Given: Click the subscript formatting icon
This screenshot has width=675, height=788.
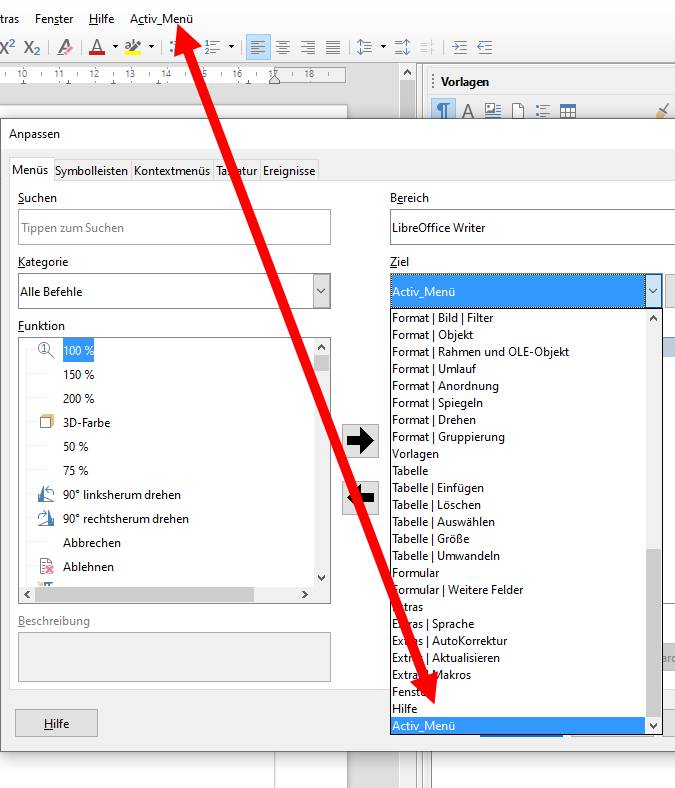Looking at the screenshot, I should 32,47.
